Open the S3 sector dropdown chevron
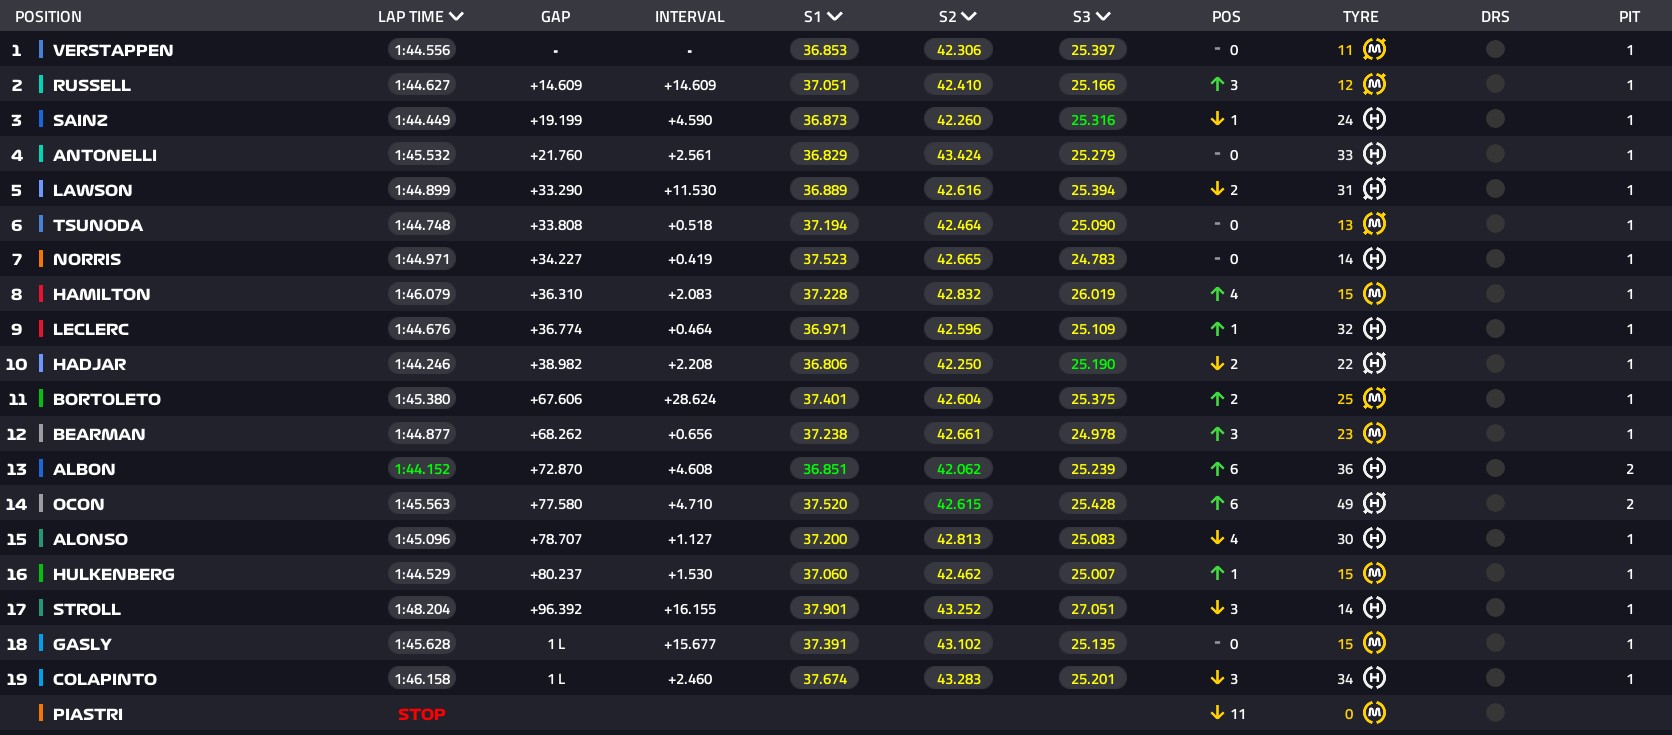The image size is (1672, 735). 1103,17
